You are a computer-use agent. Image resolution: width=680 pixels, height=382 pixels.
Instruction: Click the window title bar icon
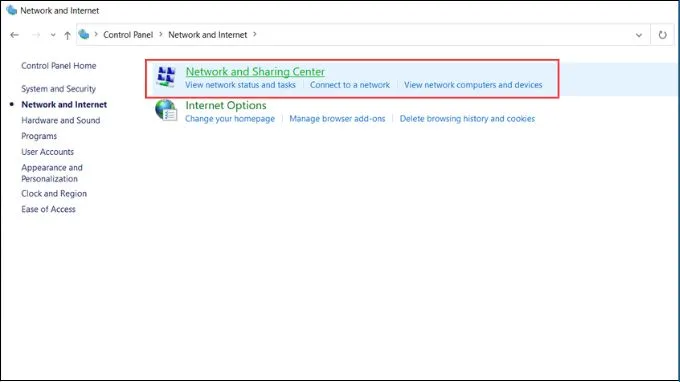tap(11, 10)
